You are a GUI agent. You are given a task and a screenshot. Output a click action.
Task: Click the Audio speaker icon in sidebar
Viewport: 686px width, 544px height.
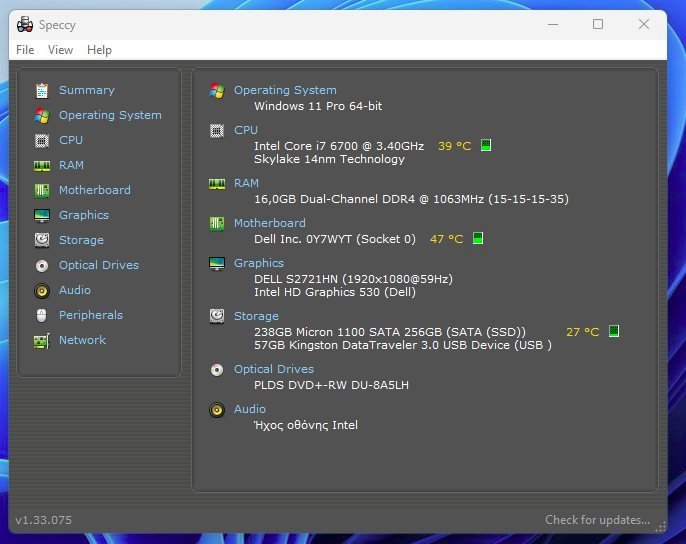[42, 291]
